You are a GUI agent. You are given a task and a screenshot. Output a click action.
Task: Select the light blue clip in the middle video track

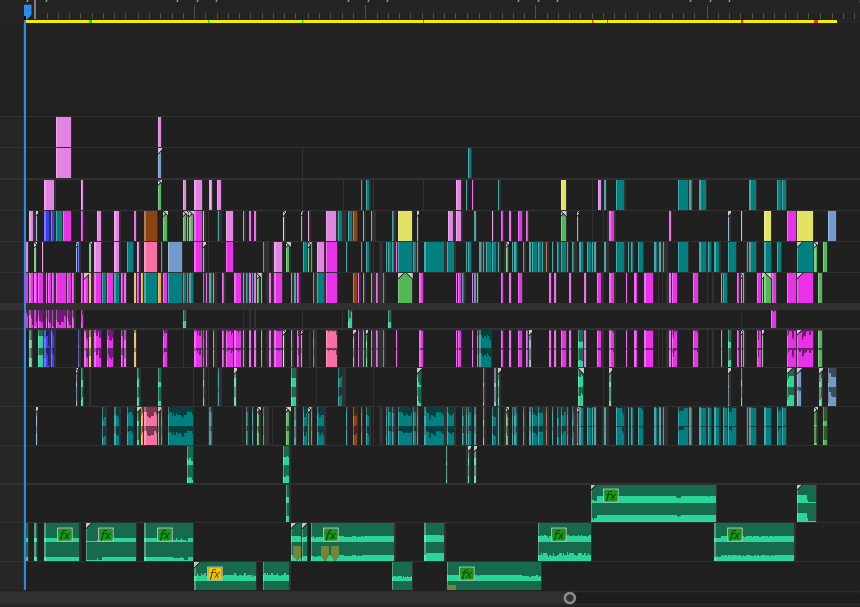point(174,256)
